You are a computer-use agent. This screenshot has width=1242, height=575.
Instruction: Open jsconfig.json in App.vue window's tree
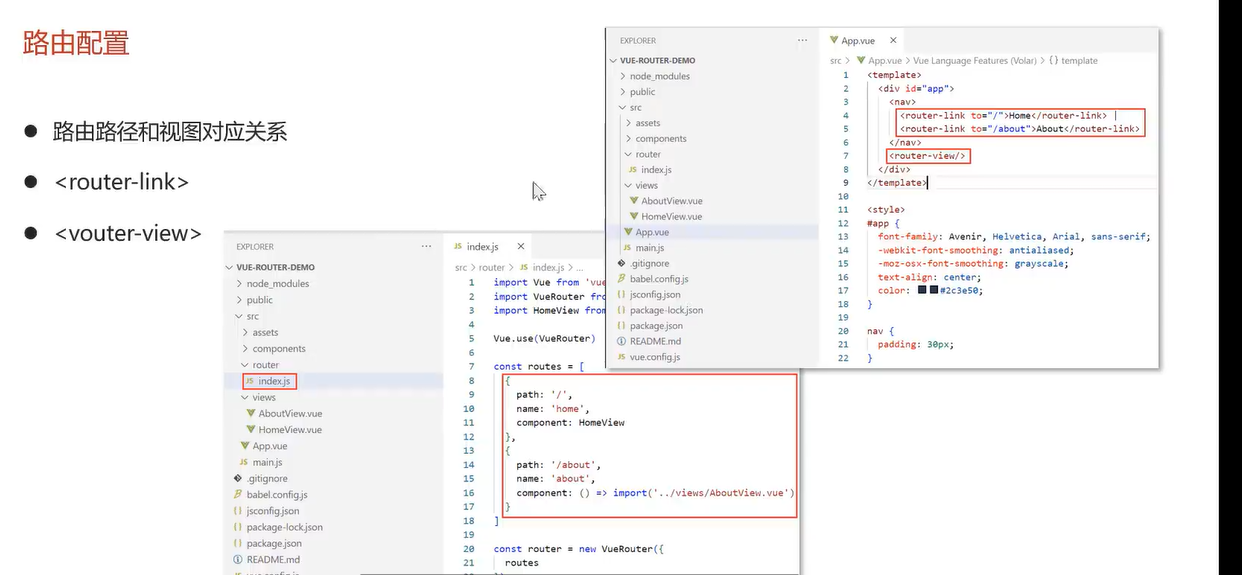point(655,294)
